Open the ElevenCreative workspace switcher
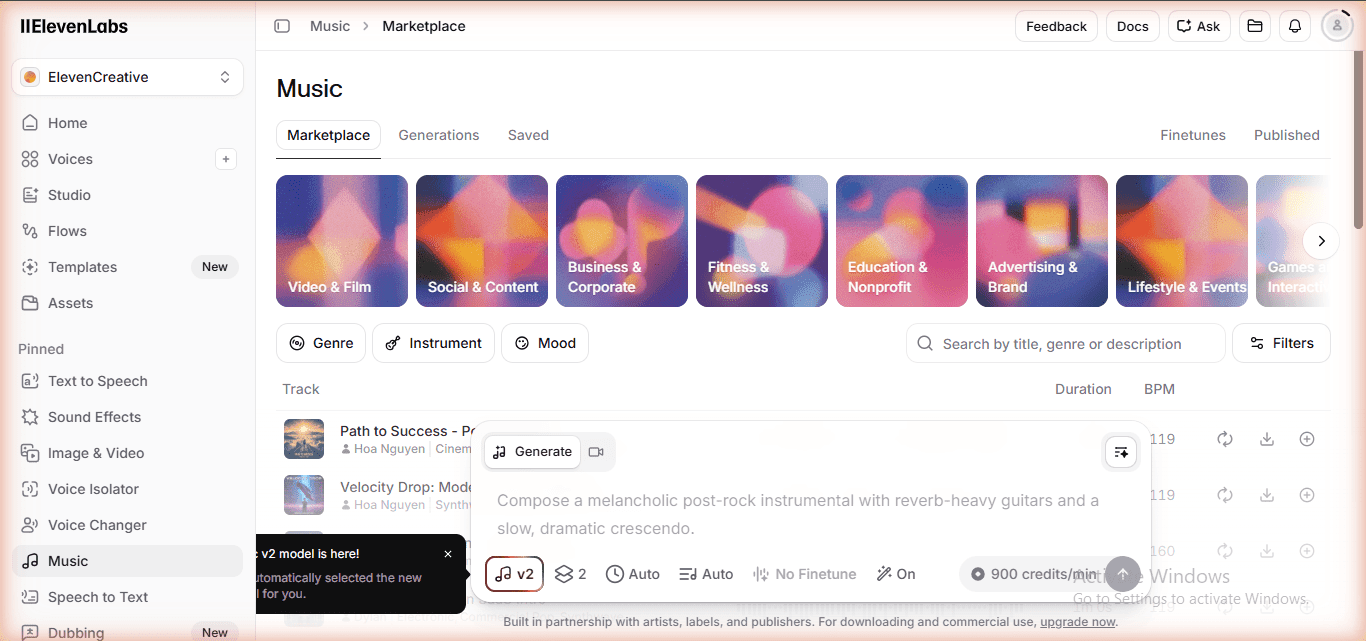Screen dimensions: 1366x641 [x=127, y=77]
